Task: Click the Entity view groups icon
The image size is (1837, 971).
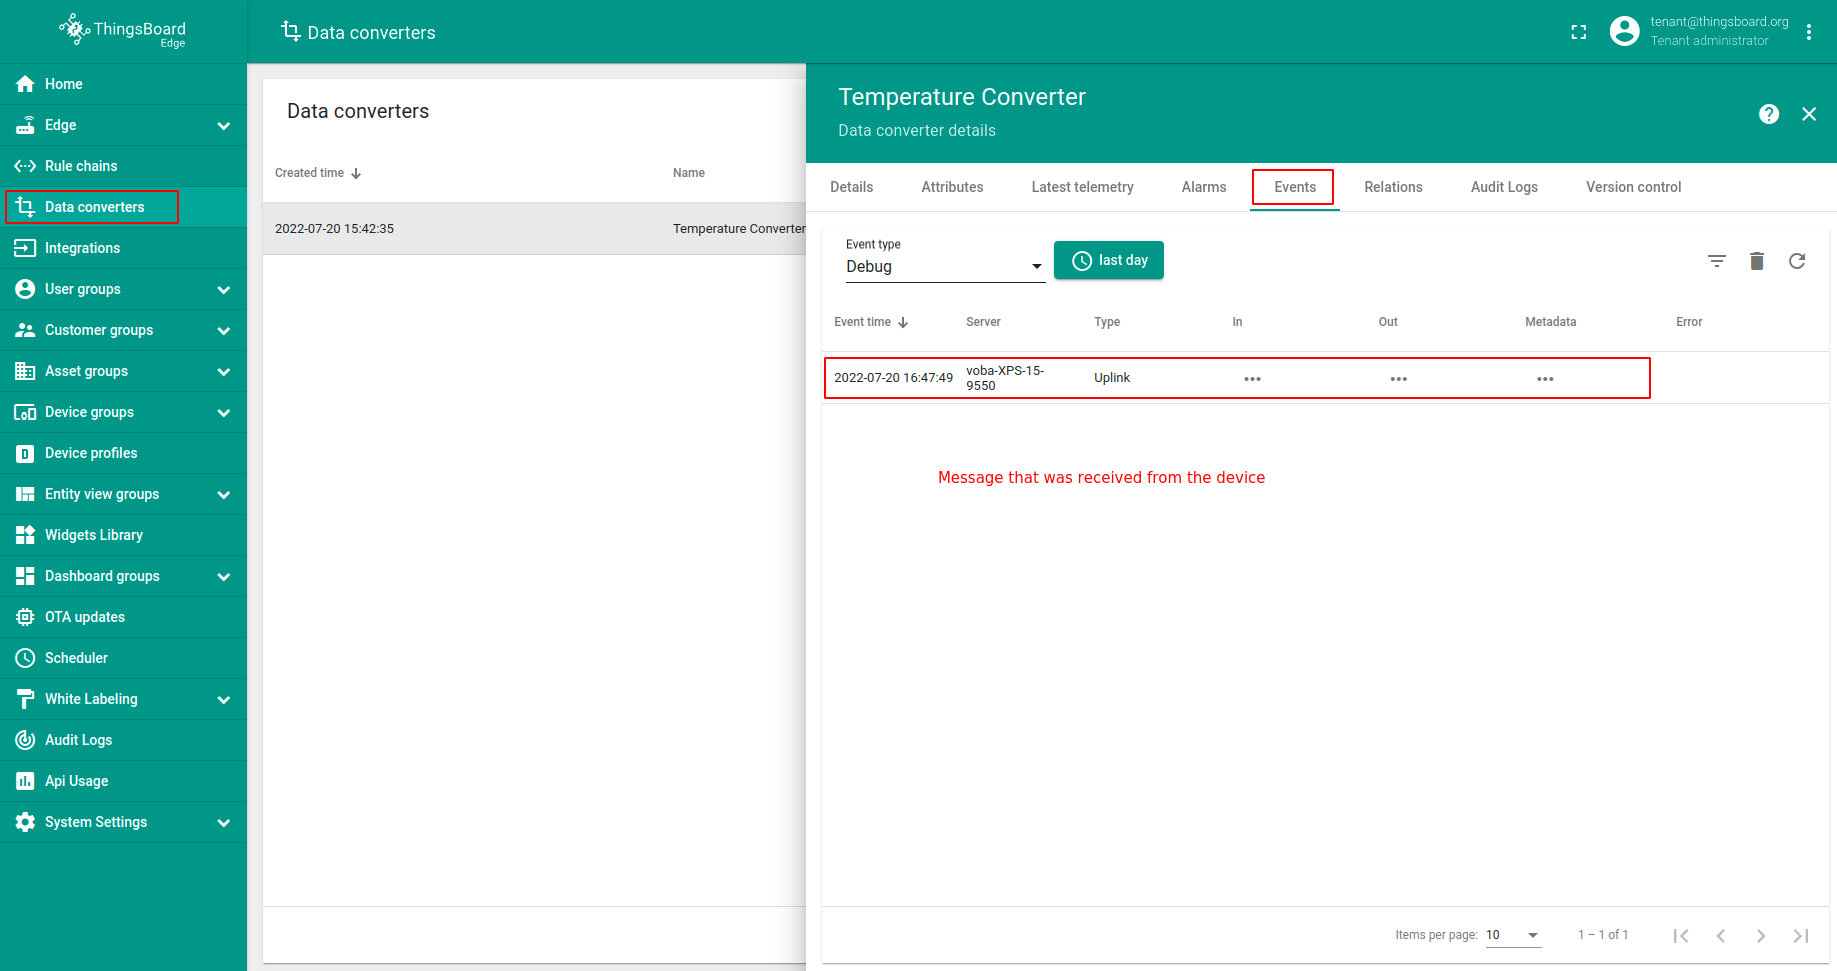Action: coord(25,494)
